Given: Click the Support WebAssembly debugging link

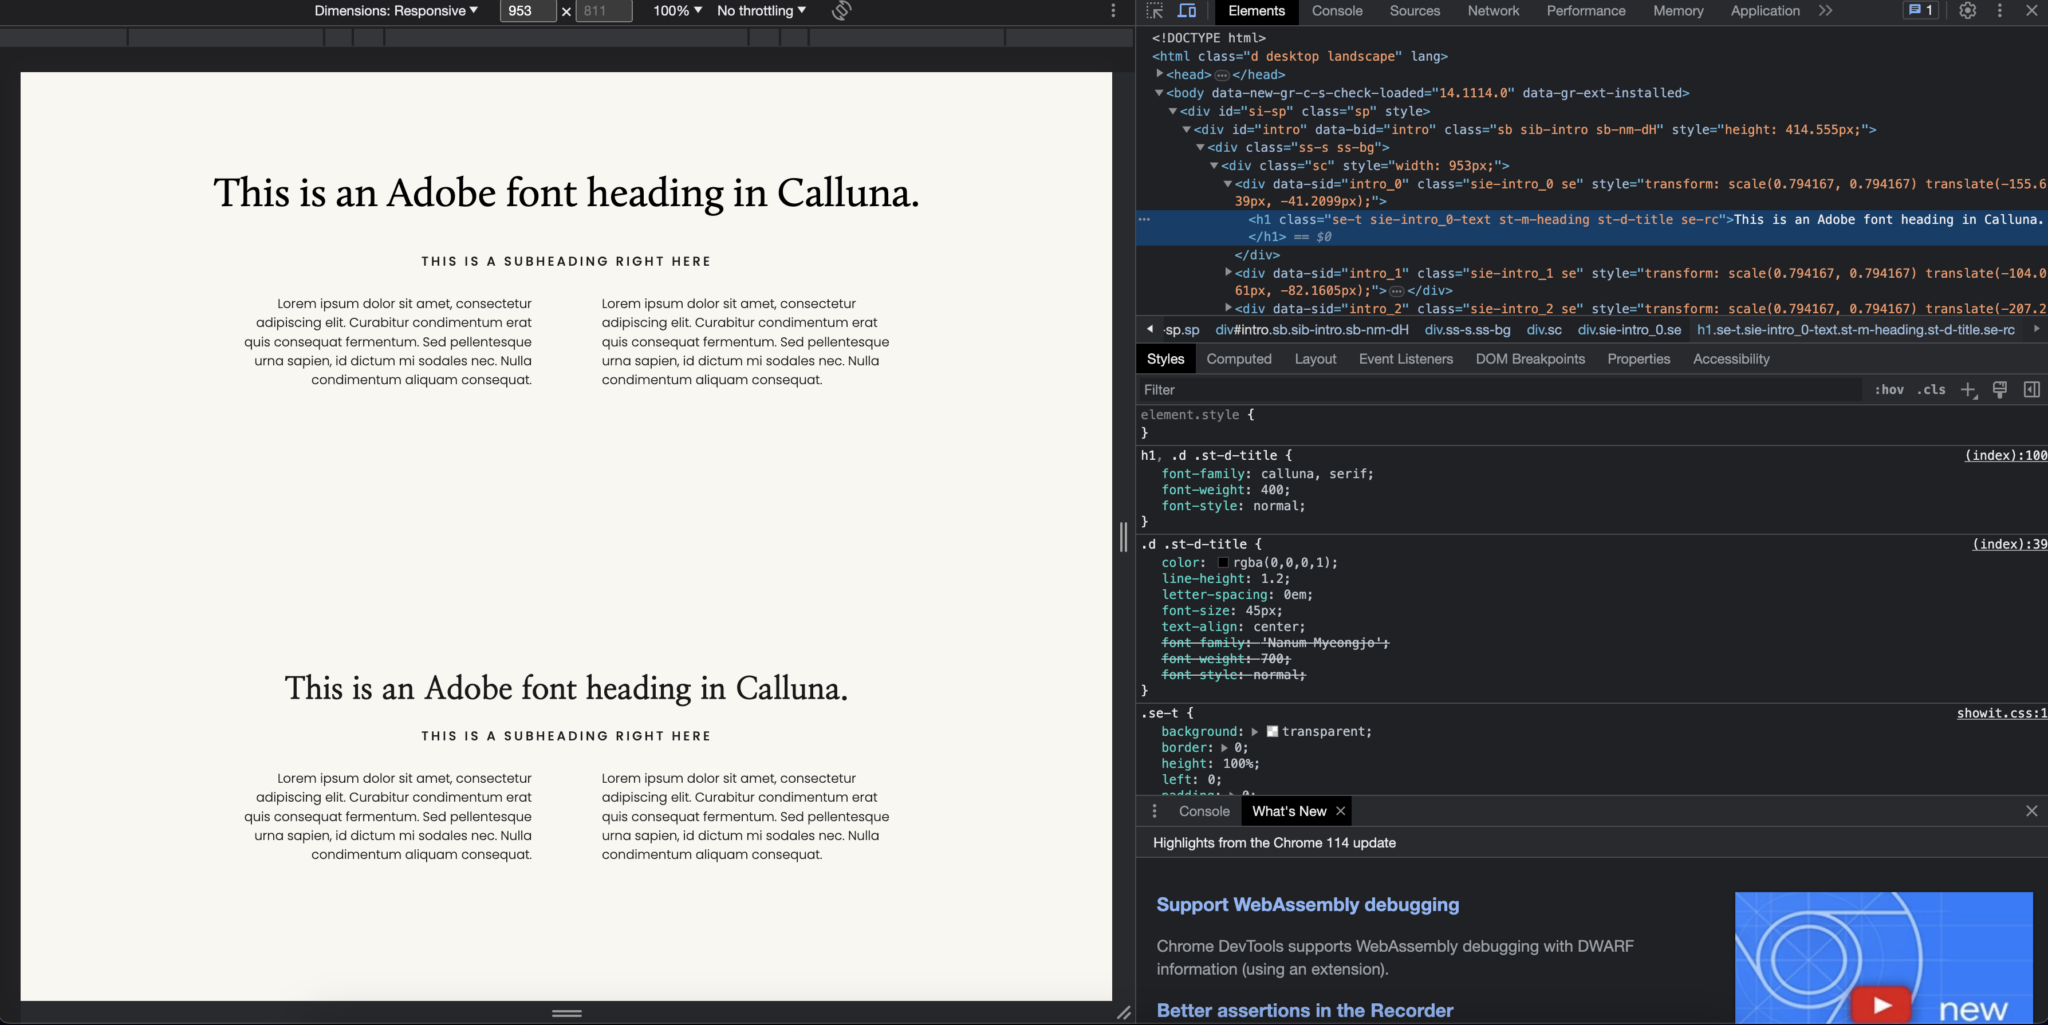Looking at the screenshot, I should (1307, 904).
